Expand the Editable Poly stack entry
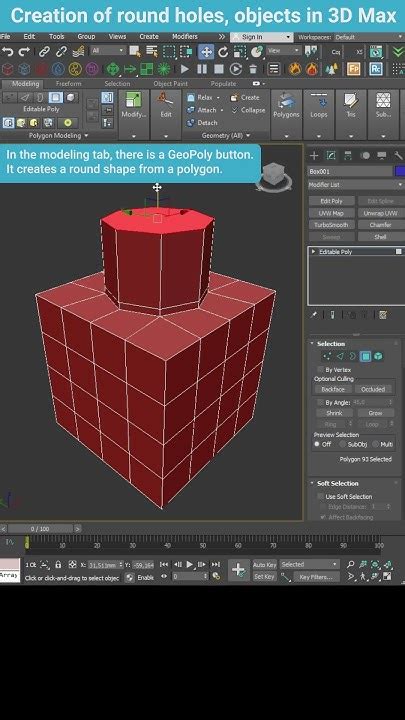Viewport: 405px width, 720px height. click(x=314, y=252)
